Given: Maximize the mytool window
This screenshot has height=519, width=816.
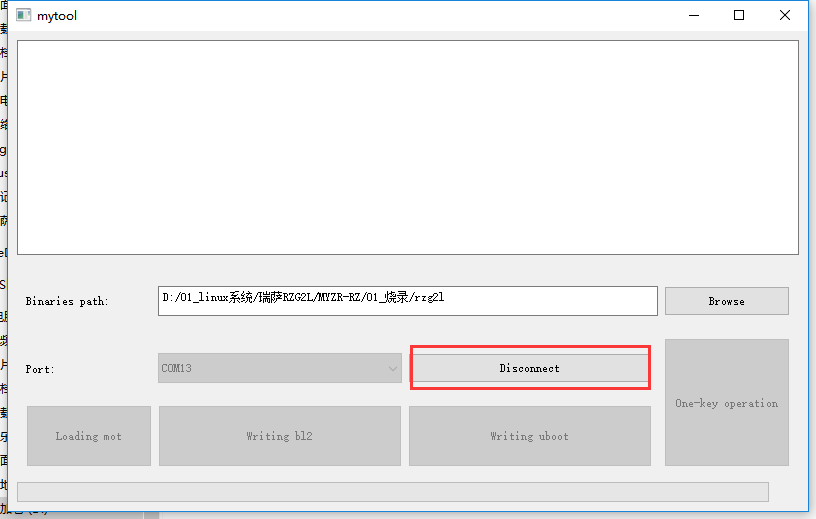Looking at the screenshot, I should point(739,15).
